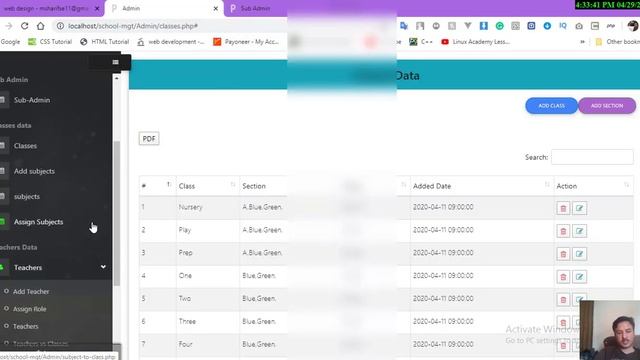Open Classes in the sidebar

pyautogui.click(x=25, y=146)
